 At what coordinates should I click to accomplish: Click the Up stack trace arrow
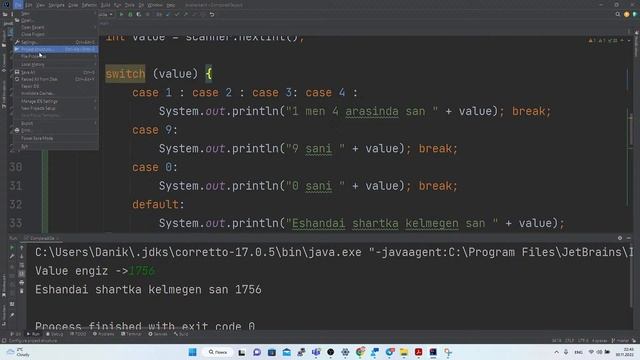click(x=22, y=248)
